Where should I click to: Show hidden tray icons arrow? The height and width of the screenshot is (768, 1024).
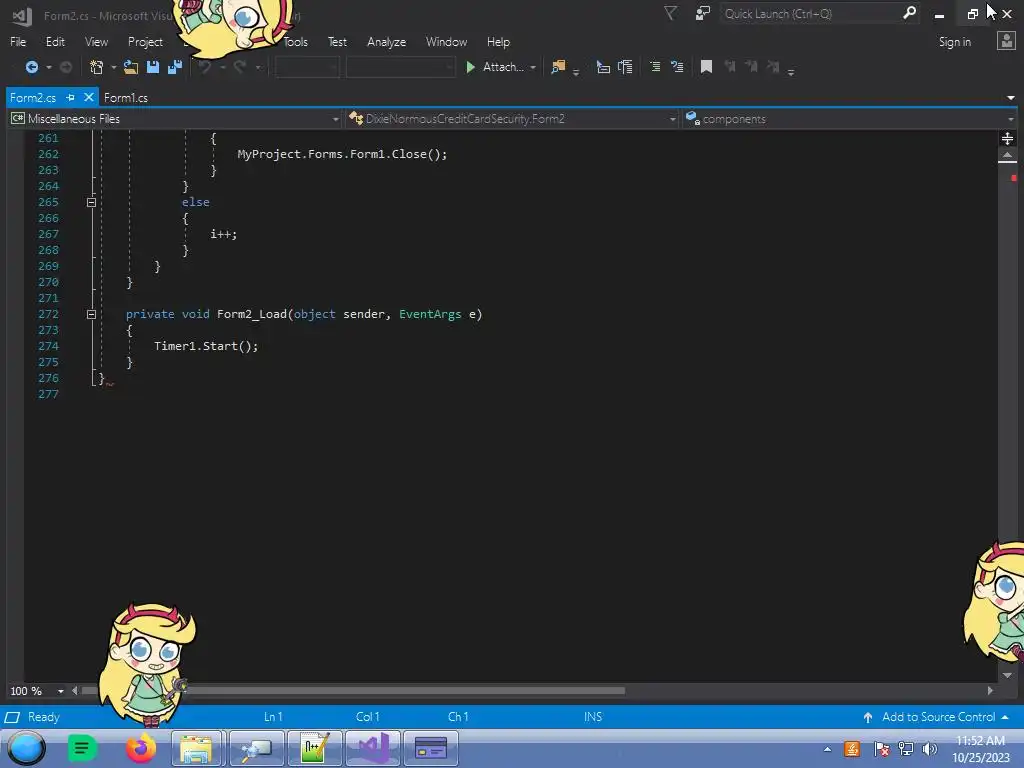tap(827, 750)
